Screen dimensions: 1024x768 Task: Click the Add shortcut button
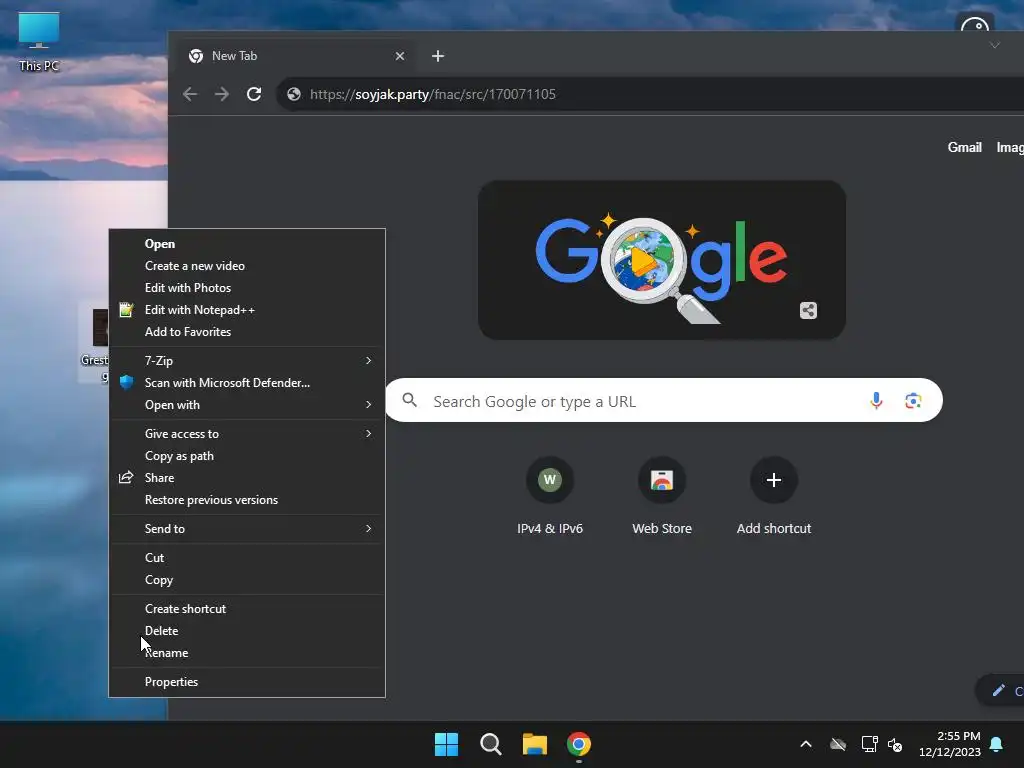click(x=774, y=496)
